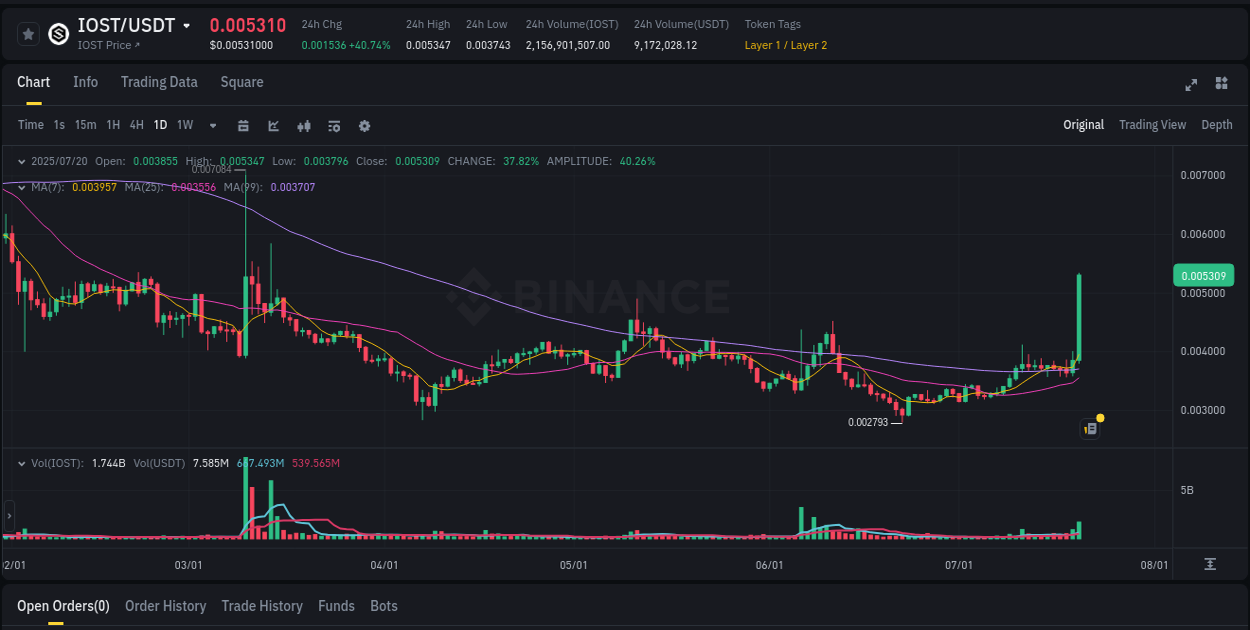
Task: Click the Layer 1 / Layer 2 token tag
Action: (786, 45)
